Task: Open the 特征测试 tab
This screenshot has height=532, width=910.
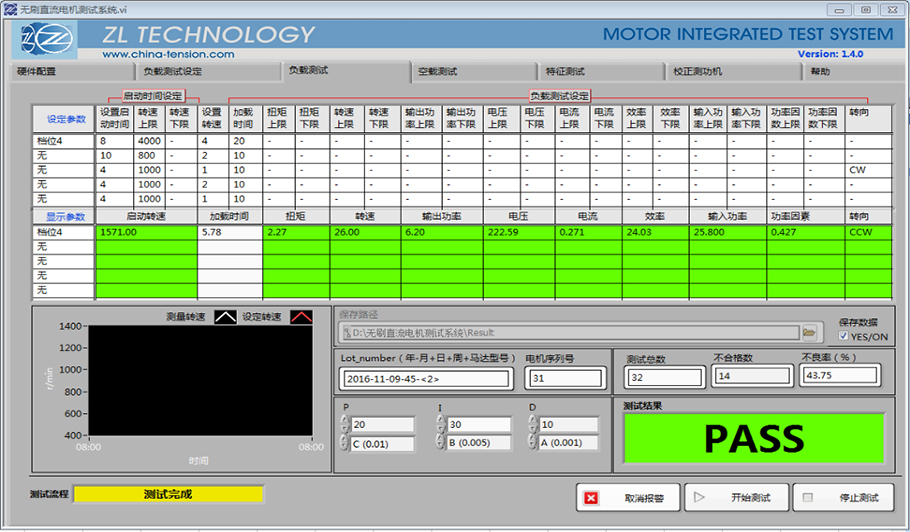Action: 565,72
